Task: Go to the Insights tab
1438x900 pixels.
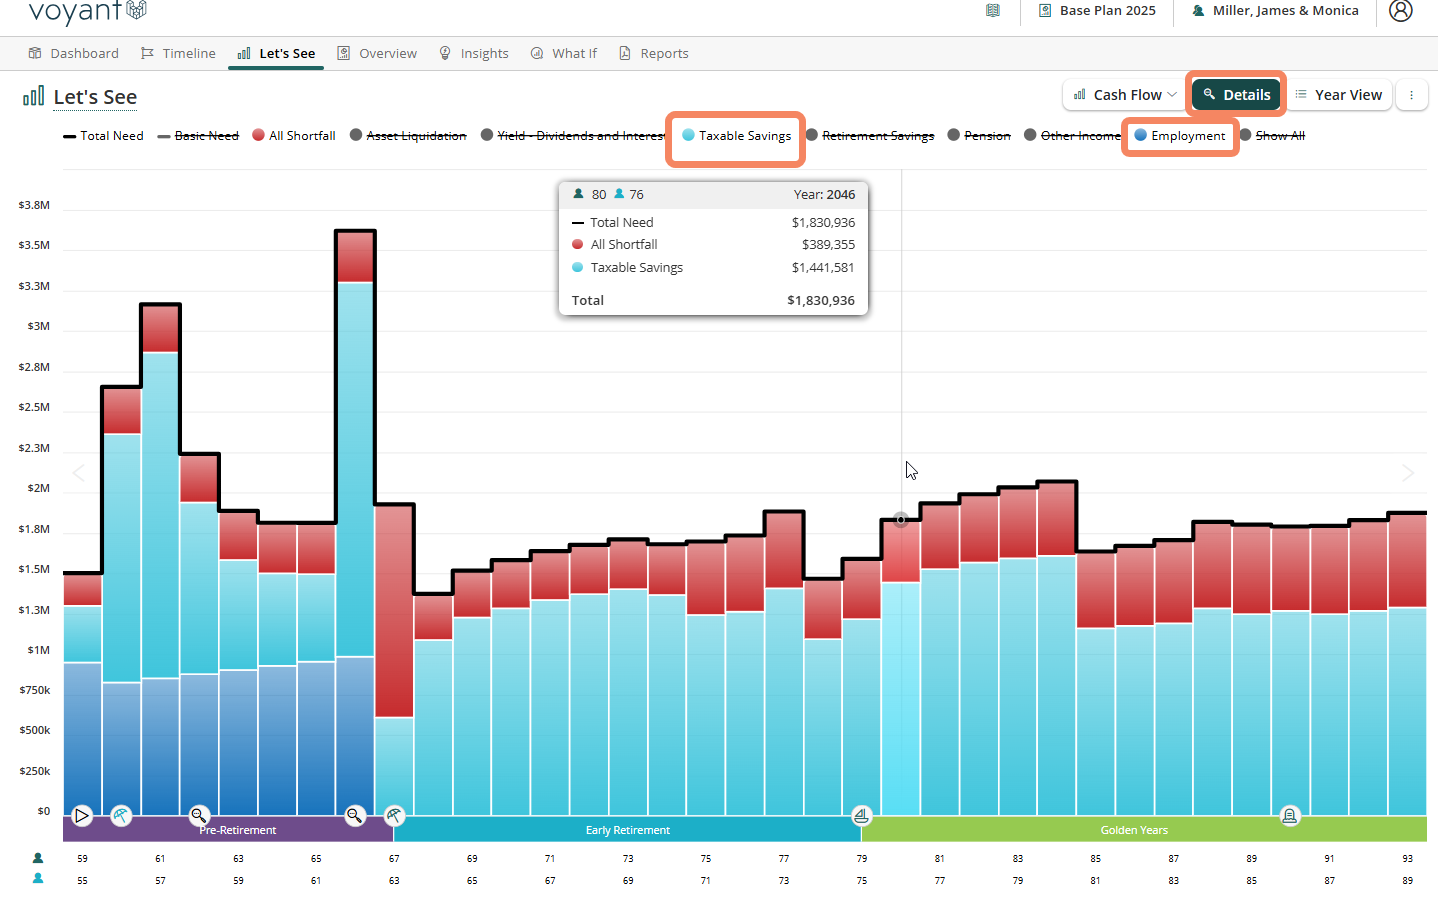Action: point(474,54)
